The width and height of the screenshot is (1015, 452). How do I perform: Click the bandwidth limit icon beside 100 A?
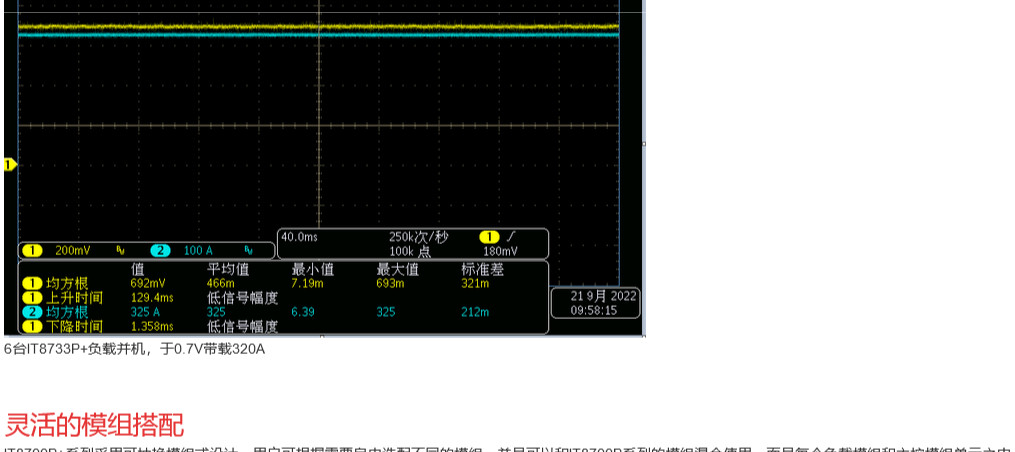point(248,250)
